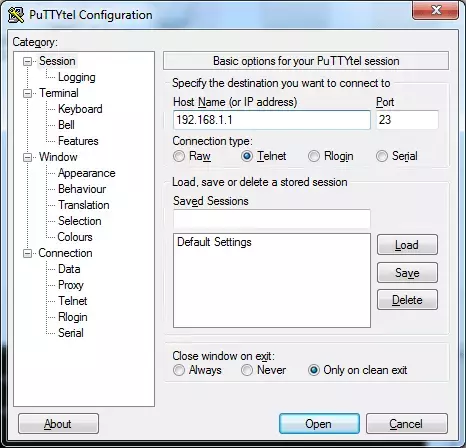Open the Translation settings category
The height and width of the screenshot is (448, 466).
83,205
